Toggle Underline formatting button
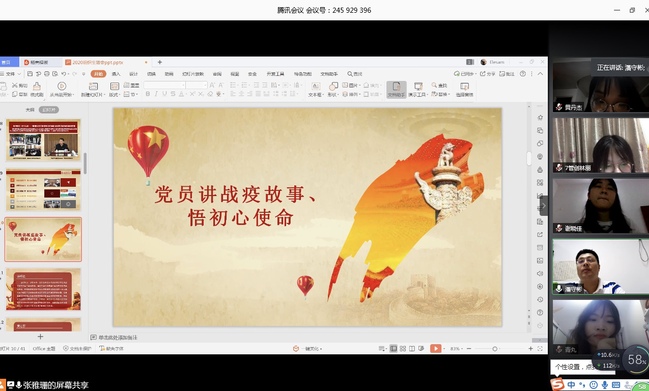Viewport: 649px width, 391px height. click(164, 94)
